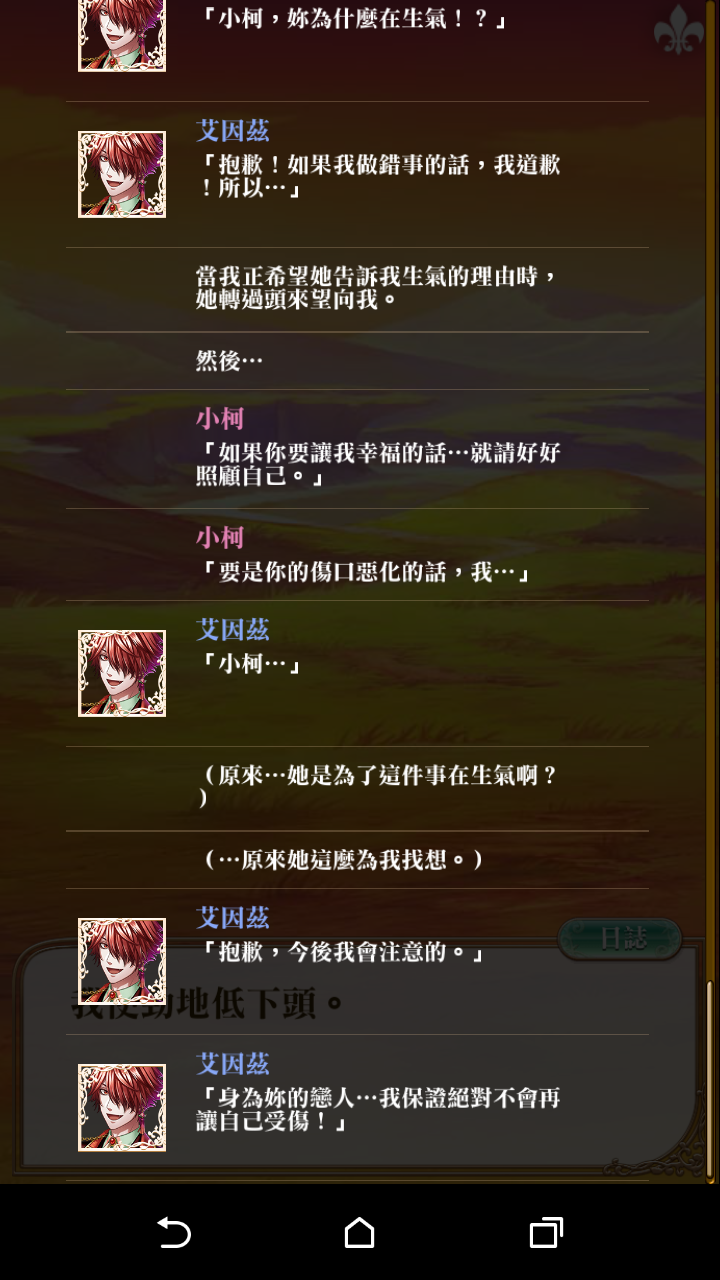Select the line 「如果你要讓我幸福的話…」
Image resolution: width=720 pixels, height=1280 pixels.
coord(379,464)
